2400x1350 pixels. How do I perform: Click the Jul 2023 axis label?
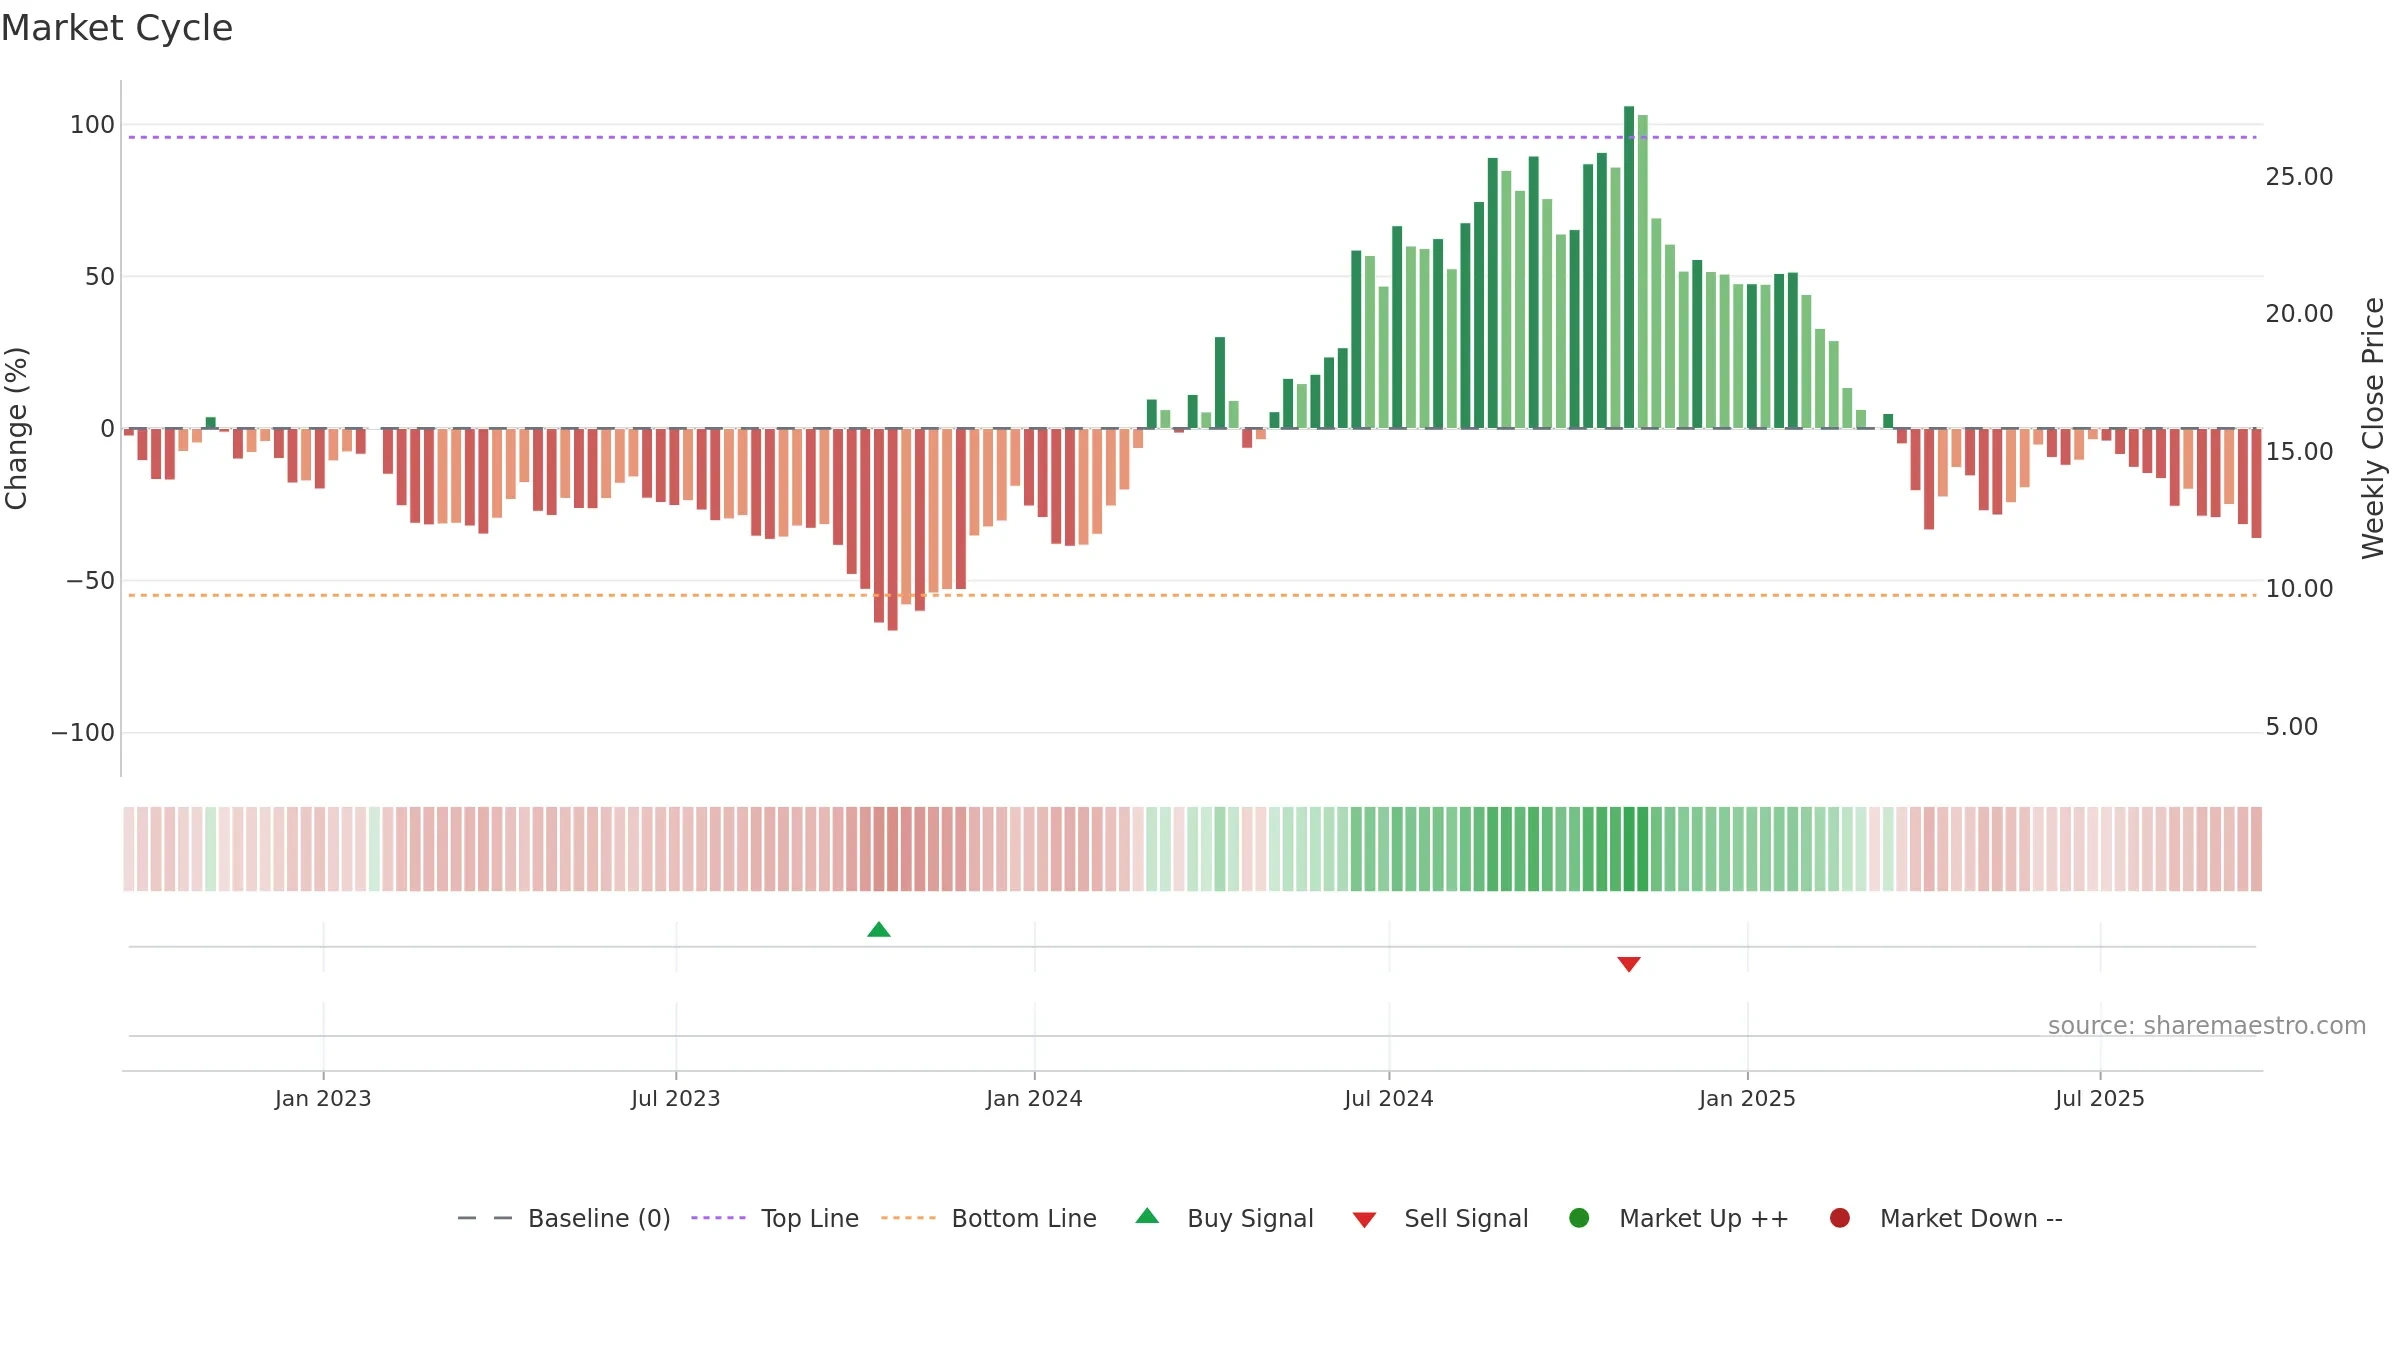pyautogui.click(x=676, y=1099)
